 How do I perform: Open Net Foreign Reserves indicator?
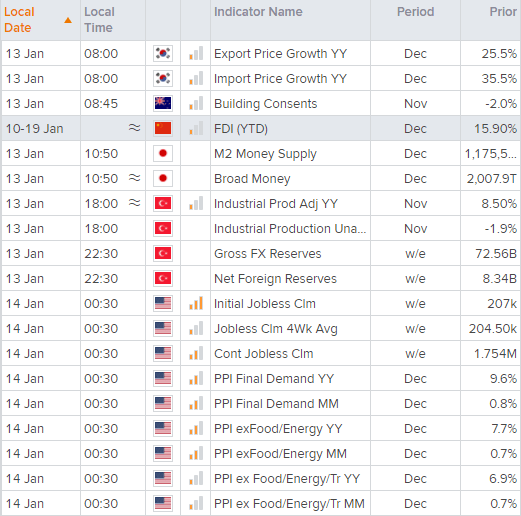click(x=275, y=278)
